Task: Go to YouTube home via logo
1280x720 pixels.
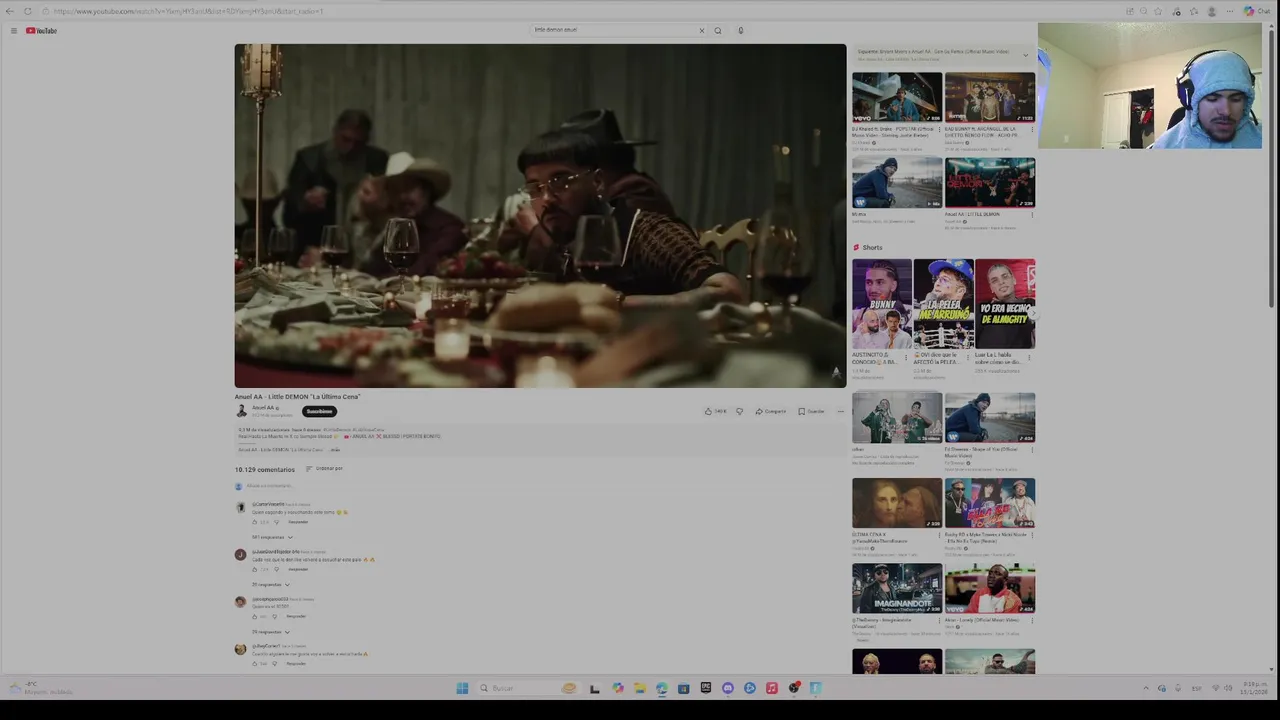Action: [41, 31]
